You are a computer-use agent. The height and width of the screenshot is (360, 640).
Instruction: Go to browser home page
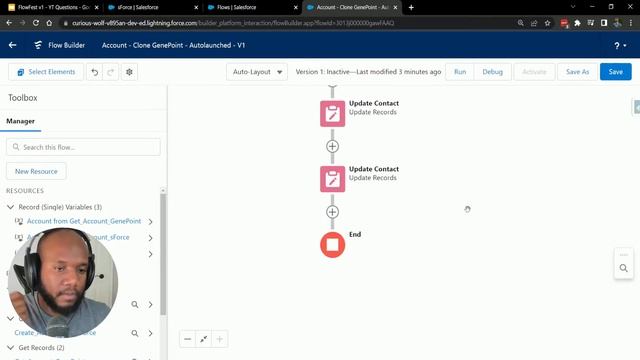[x=49, y=23]
